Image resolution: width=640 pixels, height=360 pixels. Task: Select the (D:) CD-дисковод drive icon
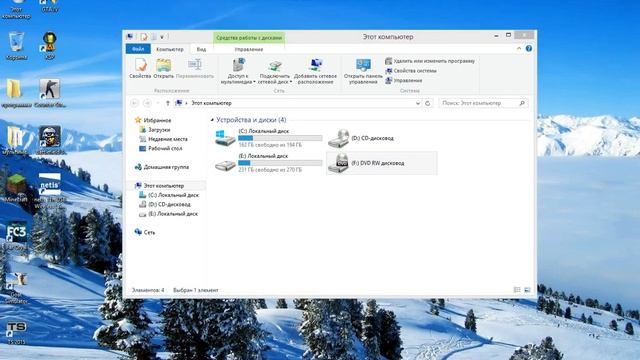pos(338,138)
